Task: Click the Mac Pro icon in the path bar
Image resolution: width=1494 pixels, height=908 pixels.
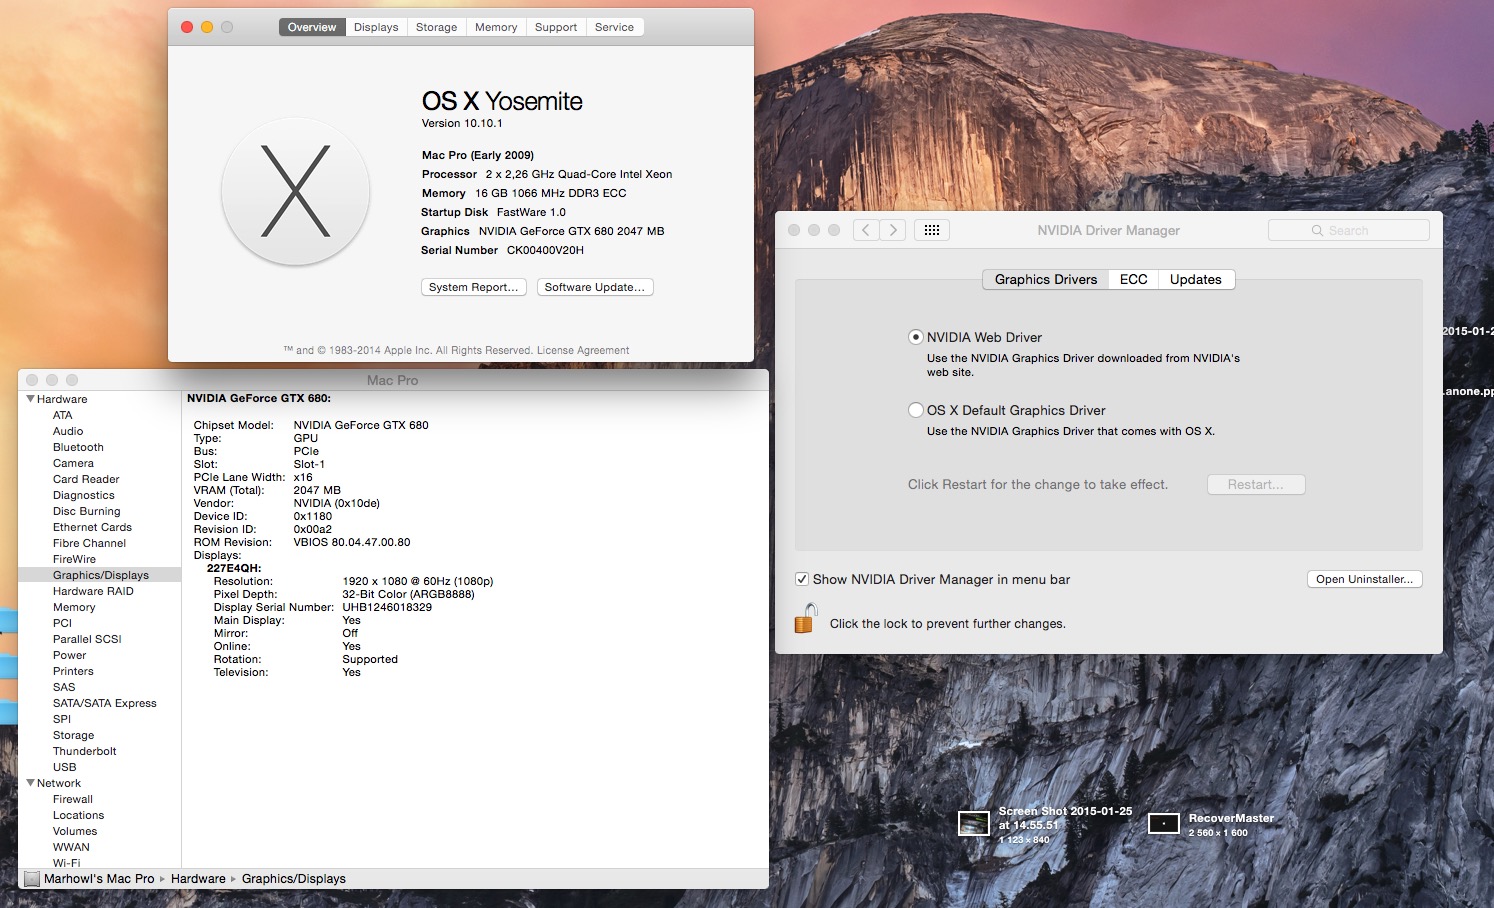Action: 32,879
